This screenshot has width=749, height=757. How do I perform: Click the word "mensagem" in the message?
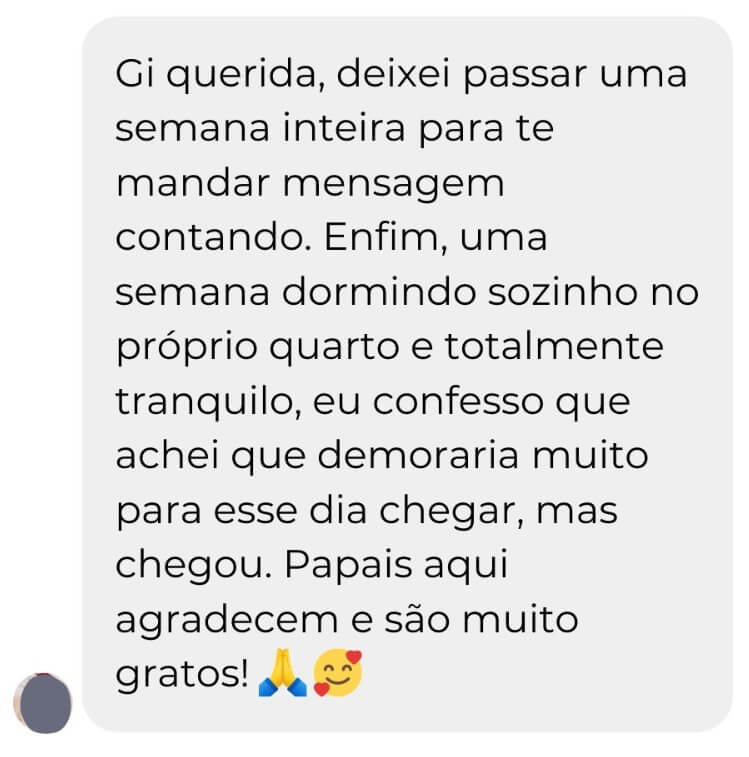[393, 185]
